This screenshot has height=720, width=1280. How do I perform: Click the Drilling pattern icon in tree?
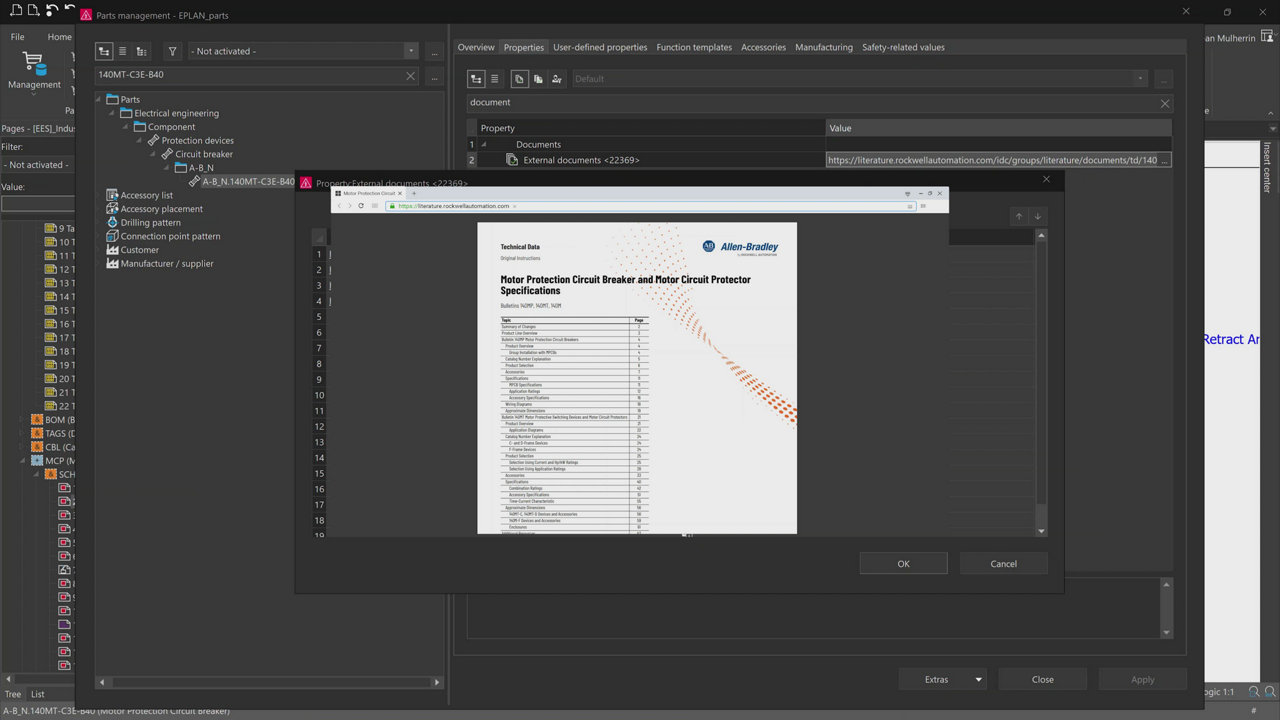113,222
